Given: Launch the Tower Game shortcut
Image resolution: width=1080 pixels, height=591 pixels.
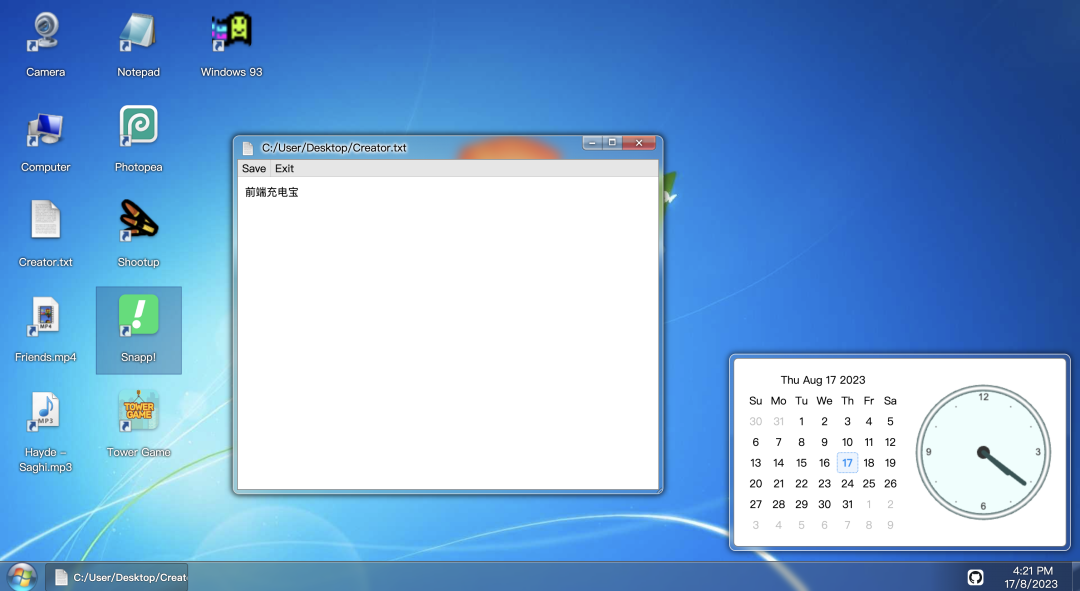Looking at the screenshot, I should [138, 425].
